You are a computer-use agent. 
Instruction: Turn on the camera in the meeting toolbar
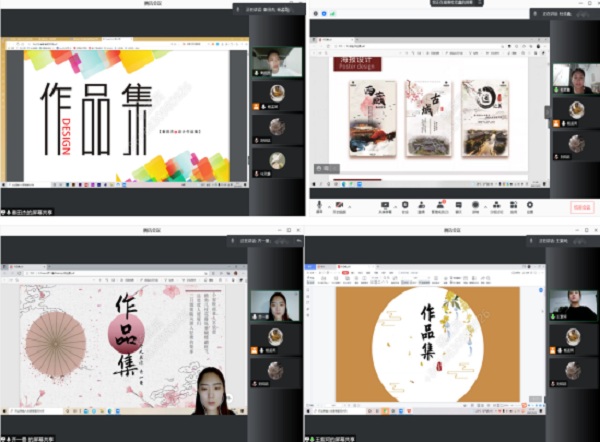pos(339,207)
